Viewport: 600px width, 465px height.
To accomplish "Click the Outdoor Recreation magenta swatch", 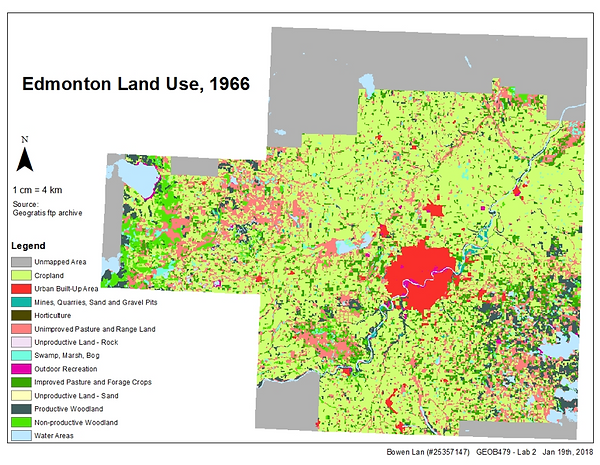I will 21,369.
